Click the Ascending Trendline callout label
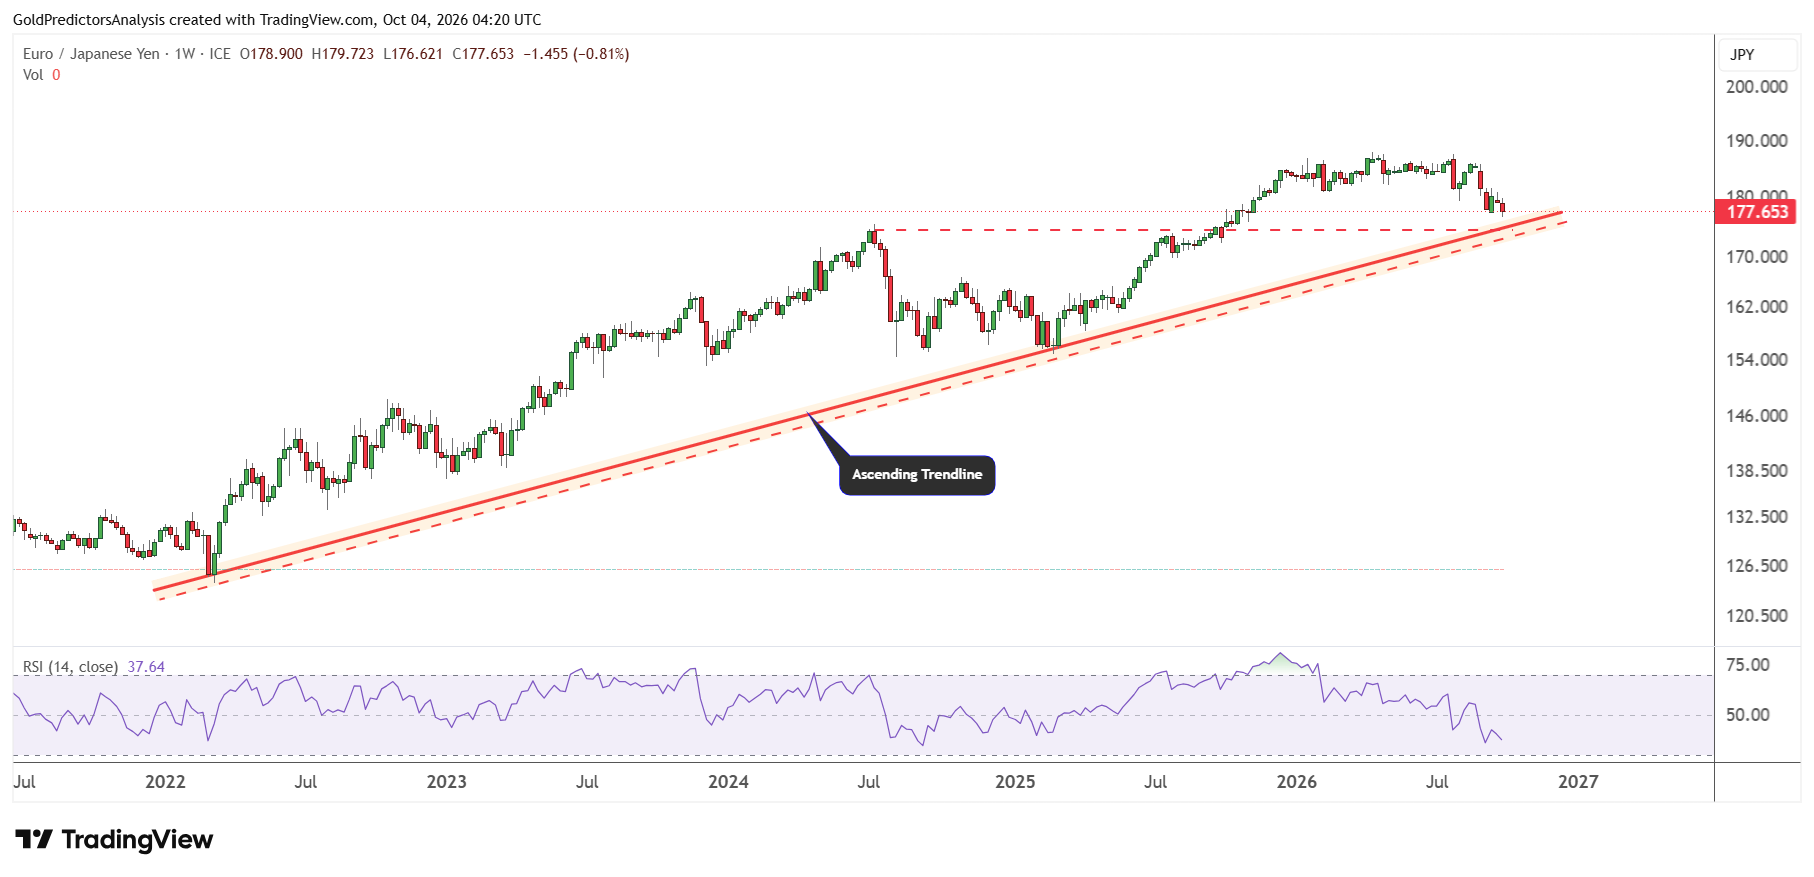Image resolution: width=1814 pixels, height=877 pixels. 917,475
